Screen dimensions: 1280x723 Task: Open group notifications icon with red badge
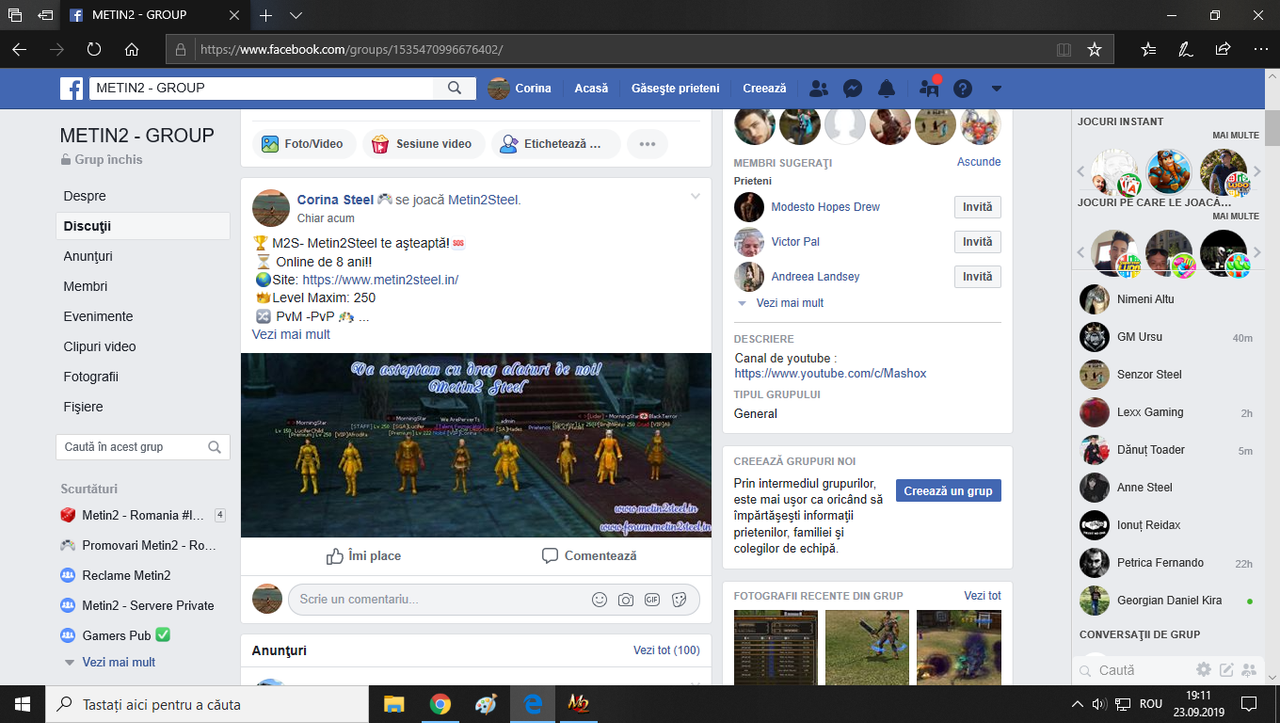pos(929,88)
